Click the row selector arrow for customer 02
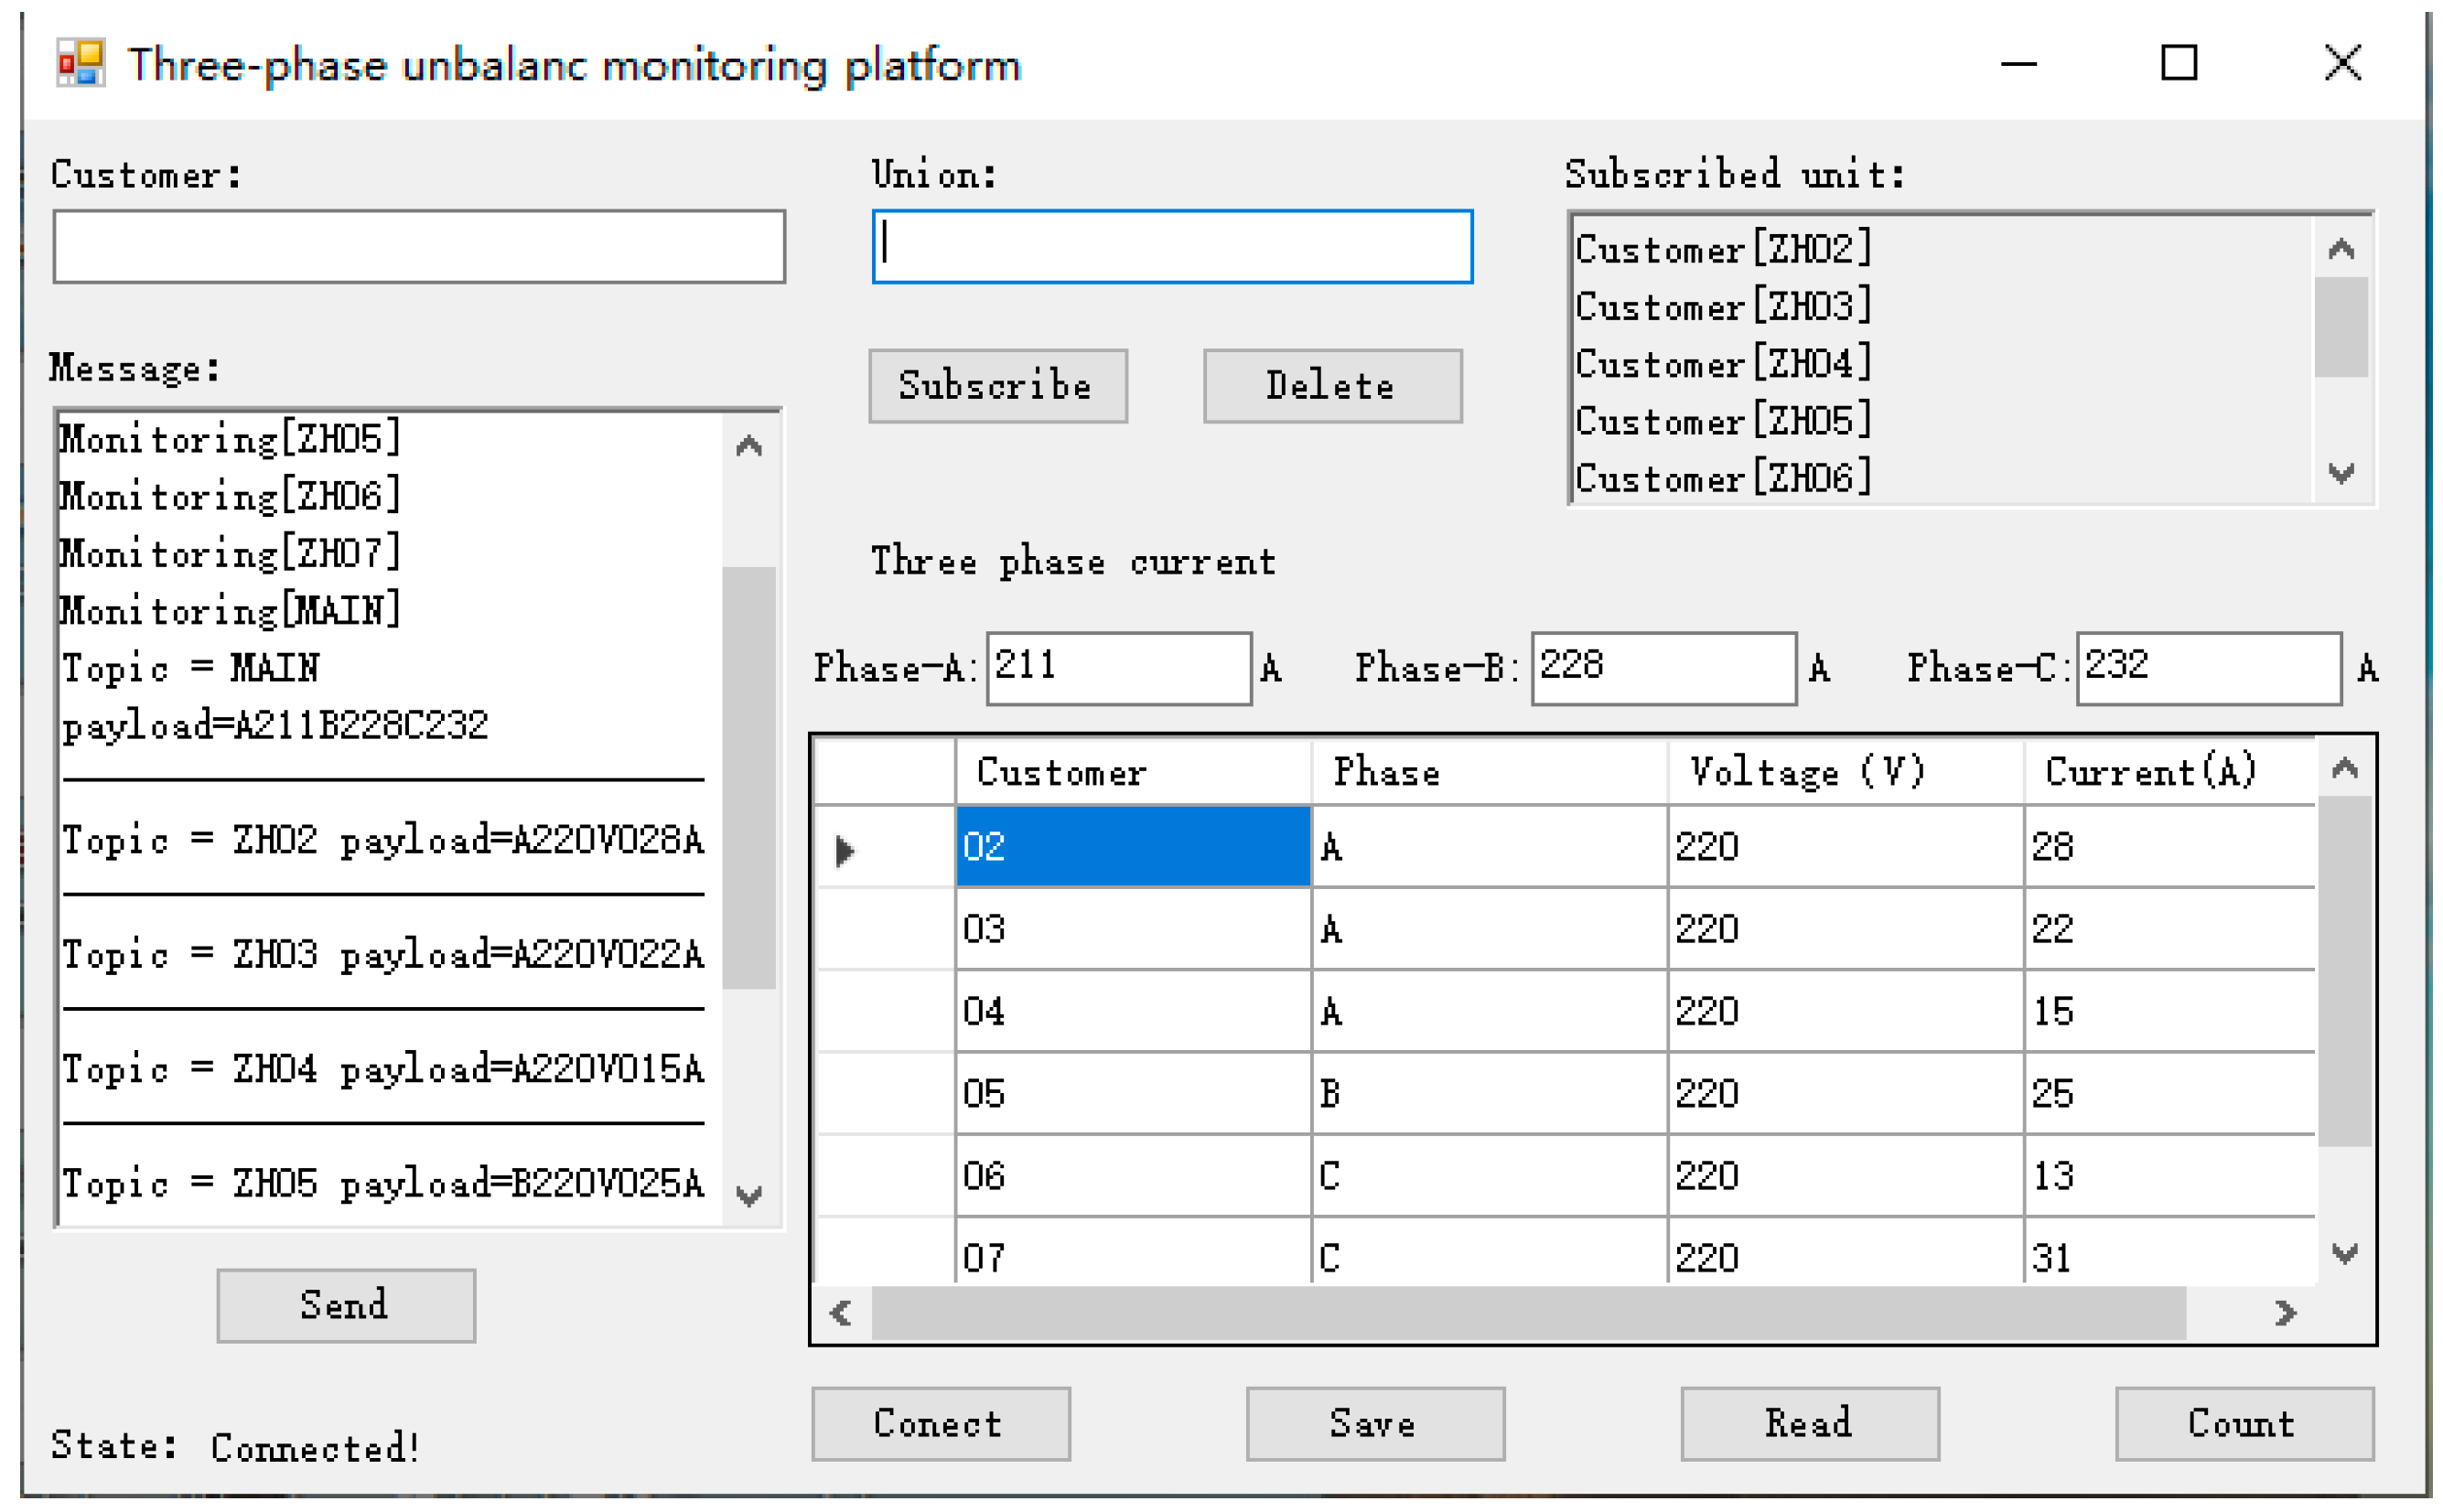Screen dimensions: 2443x1512 [845, 849]
